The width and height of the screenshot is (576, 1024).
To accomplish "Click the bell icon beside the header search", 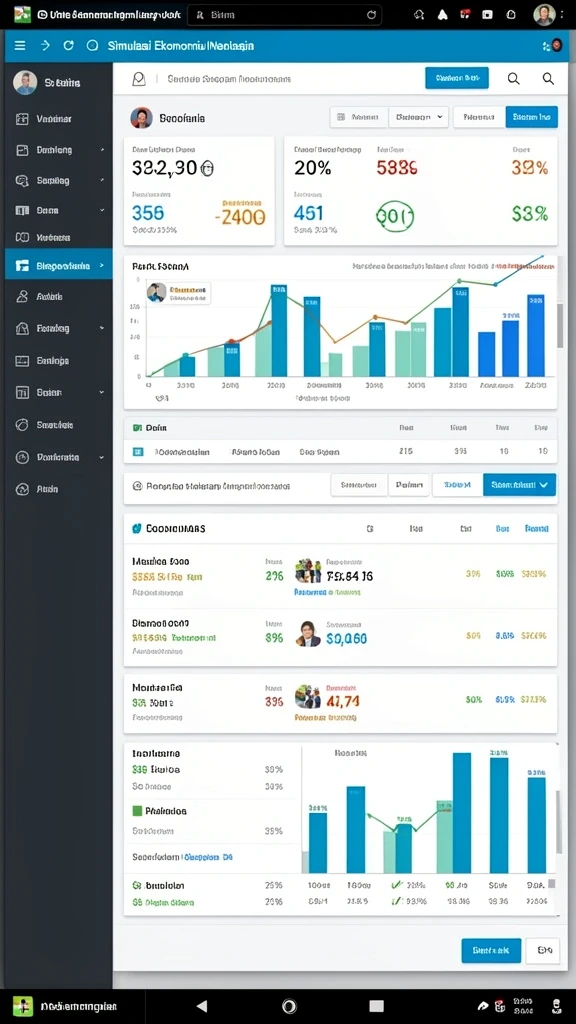I will click(x=138, y=79).
